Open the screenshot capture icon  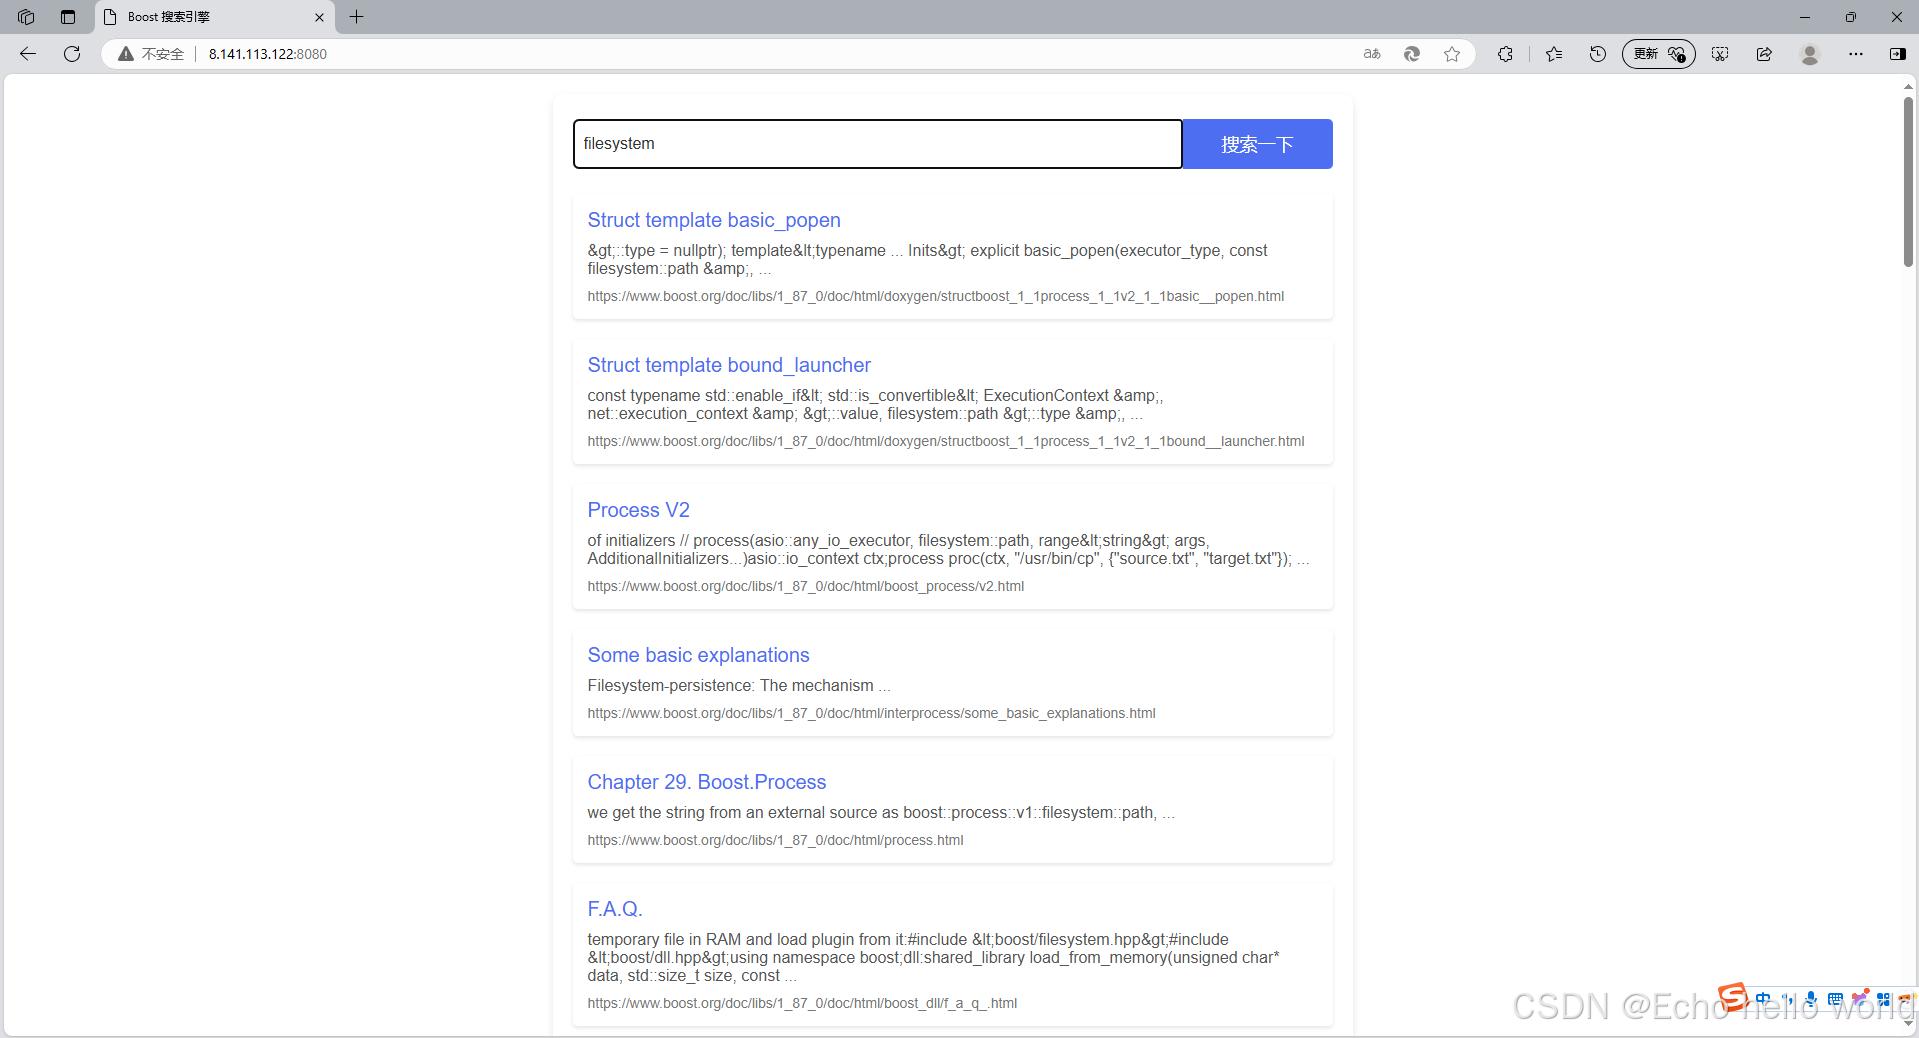pyautogui.click(x=1720, y=54)
